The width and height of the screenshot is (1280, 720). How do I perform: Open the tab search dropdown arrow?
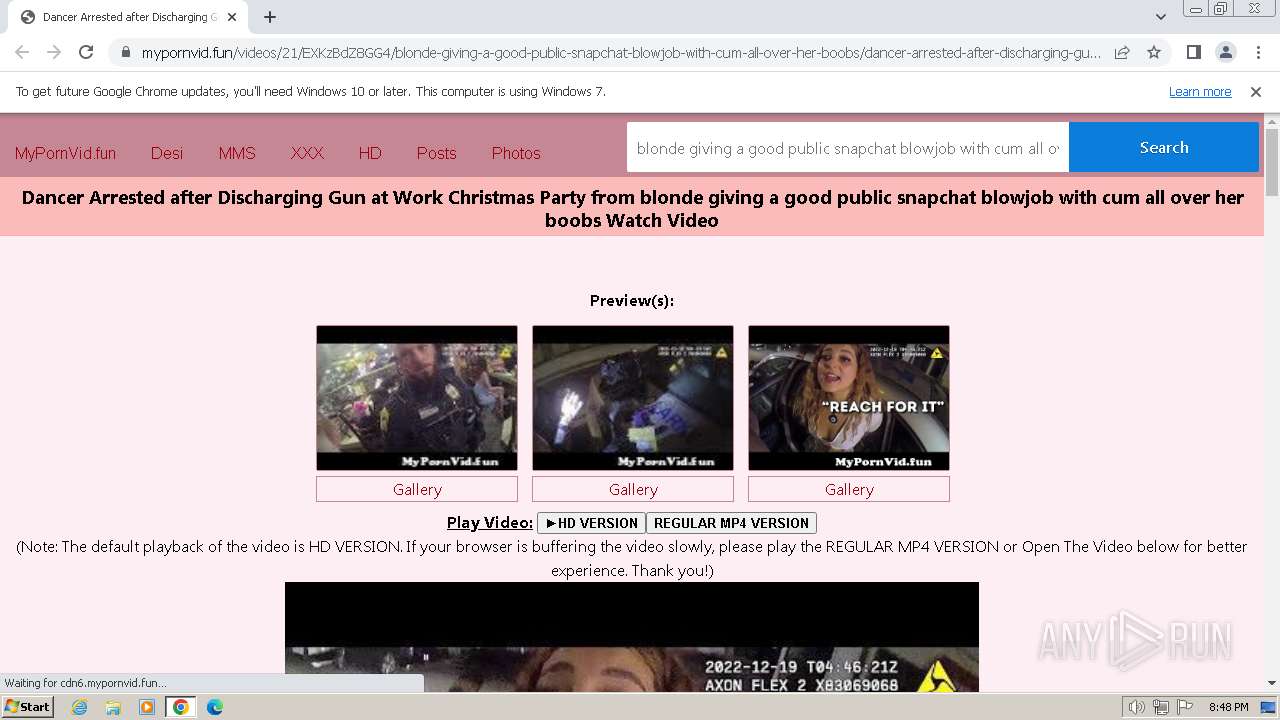coord(1160,17)
